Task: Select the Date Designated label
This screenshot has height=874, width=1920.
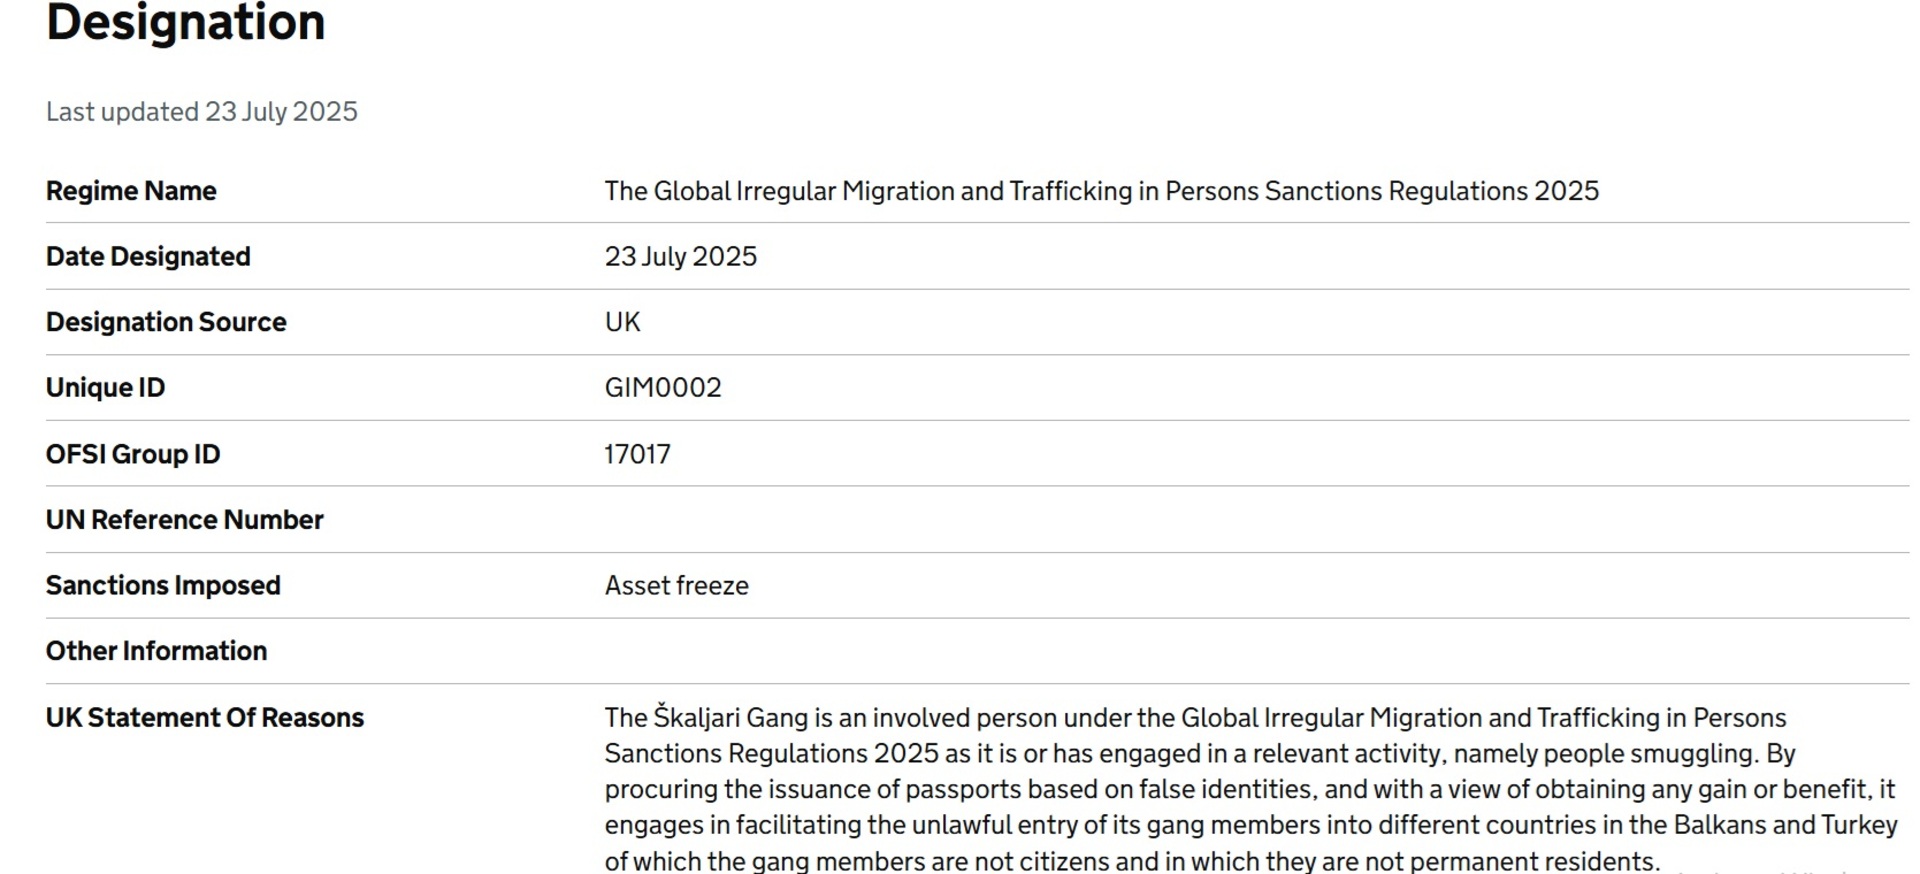Action: click(x=148, y=257)
